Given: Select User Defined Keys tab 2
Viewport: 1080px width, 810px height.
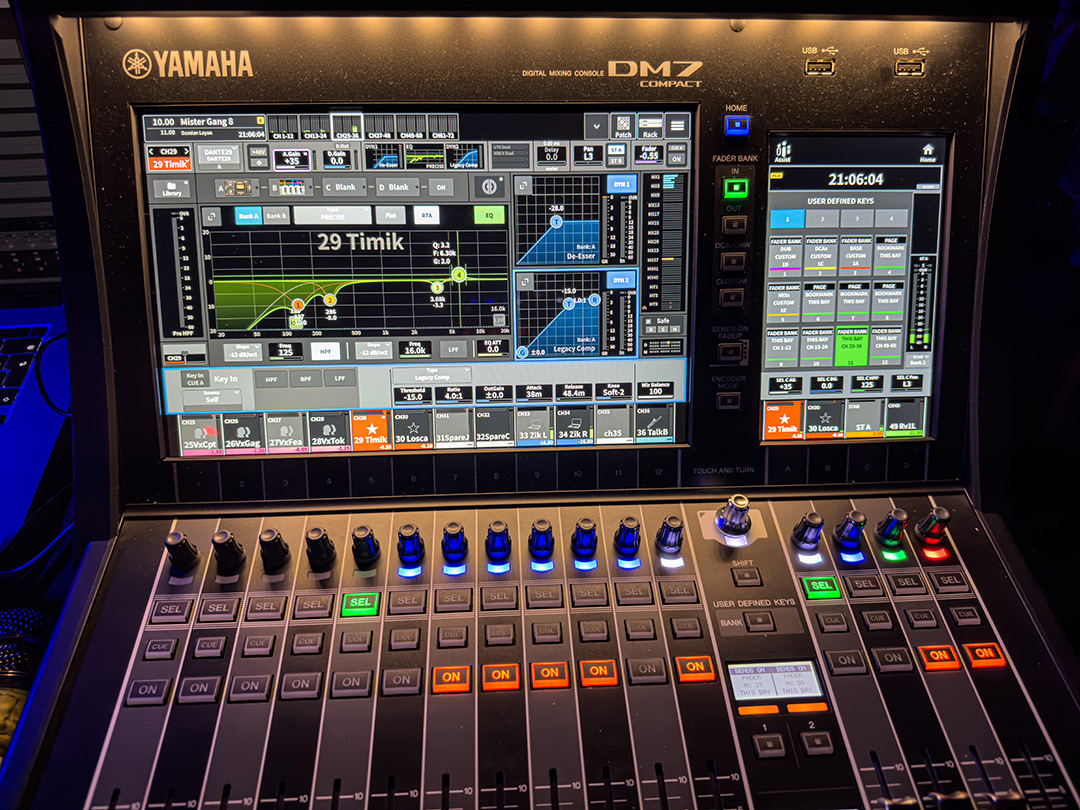Looking at the screenshot, I should [x=822, y=219].
